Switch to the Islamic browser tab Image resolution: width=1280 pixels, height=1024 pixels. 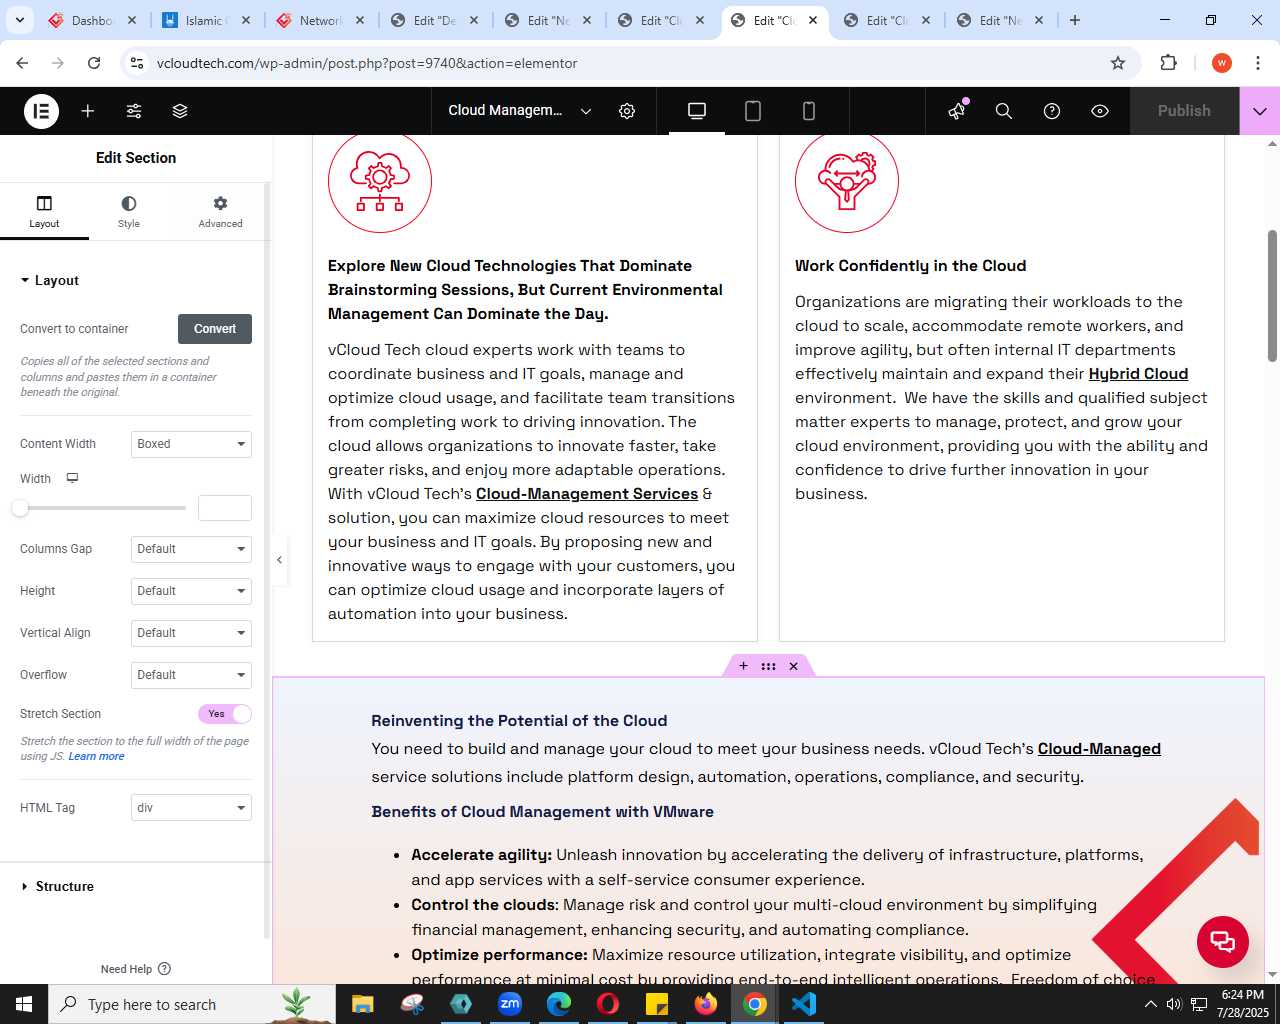(x=208, y=20)
